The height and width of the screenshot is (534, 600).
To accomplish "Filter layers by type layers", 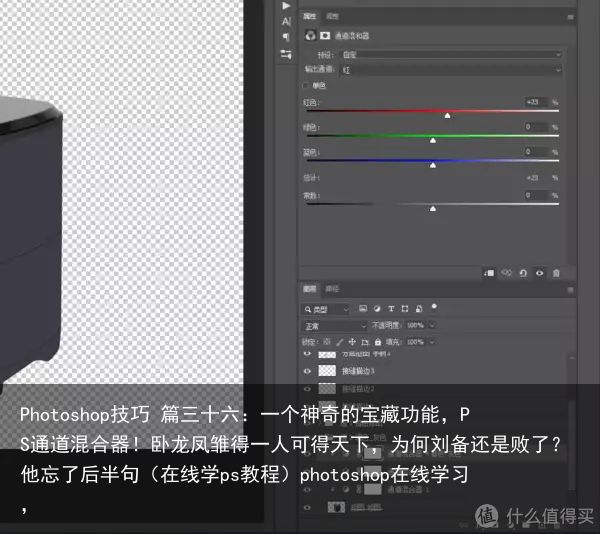I will (x=391, y=308).
